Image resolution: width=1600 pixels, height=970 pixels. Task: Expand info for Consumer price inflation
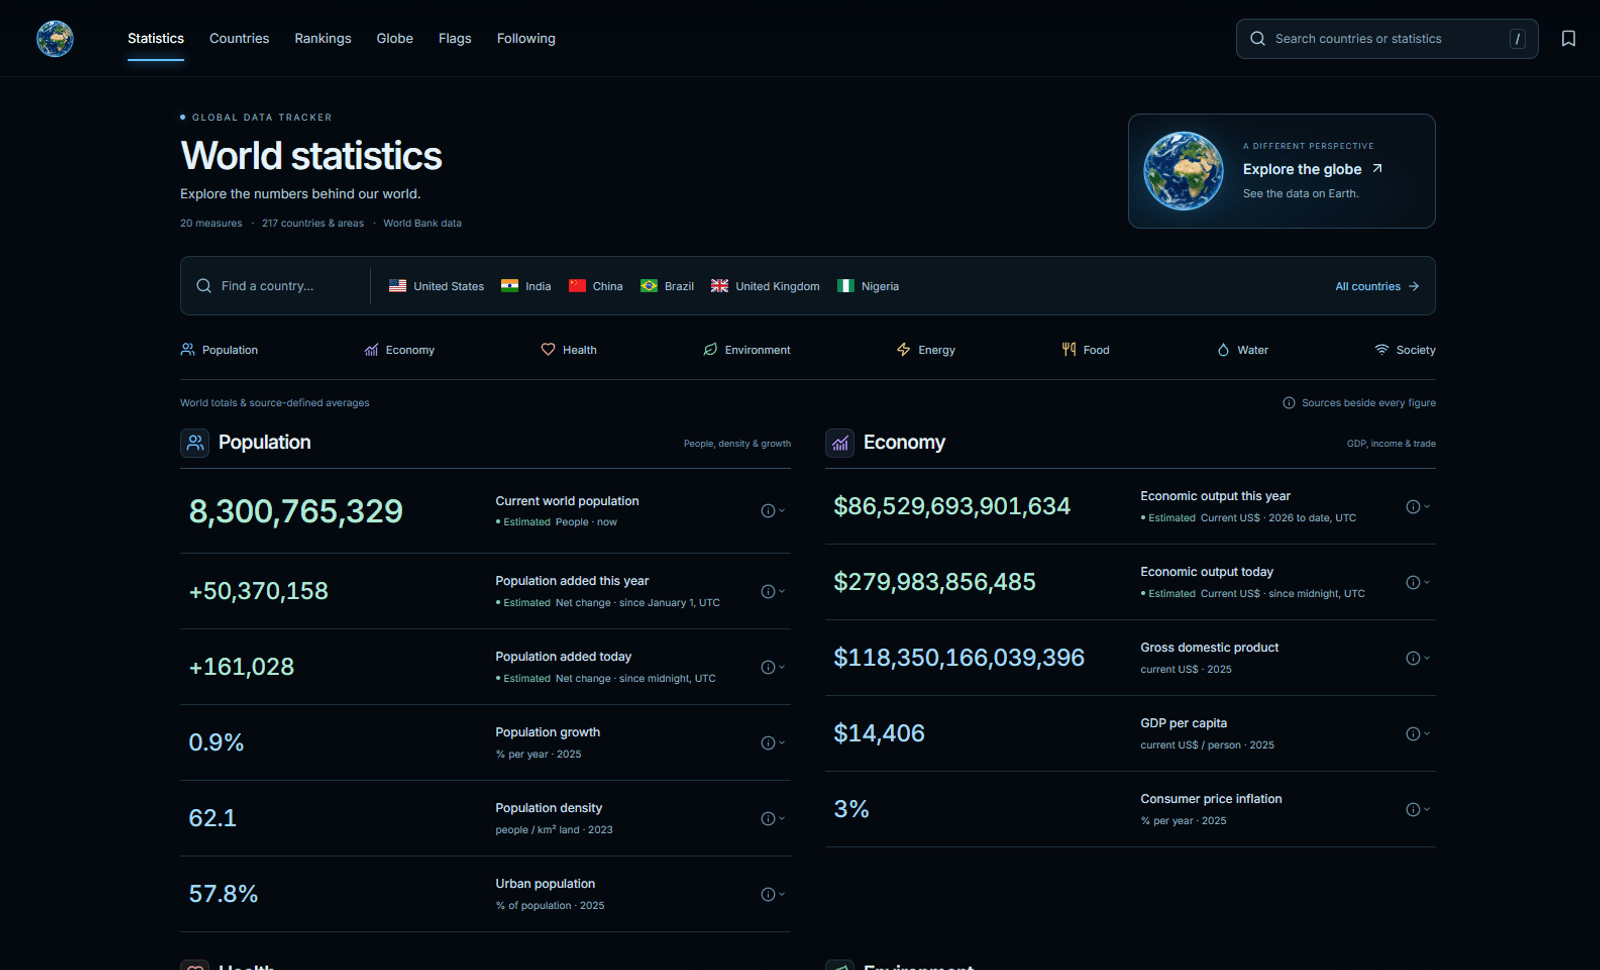point(1417,810)
